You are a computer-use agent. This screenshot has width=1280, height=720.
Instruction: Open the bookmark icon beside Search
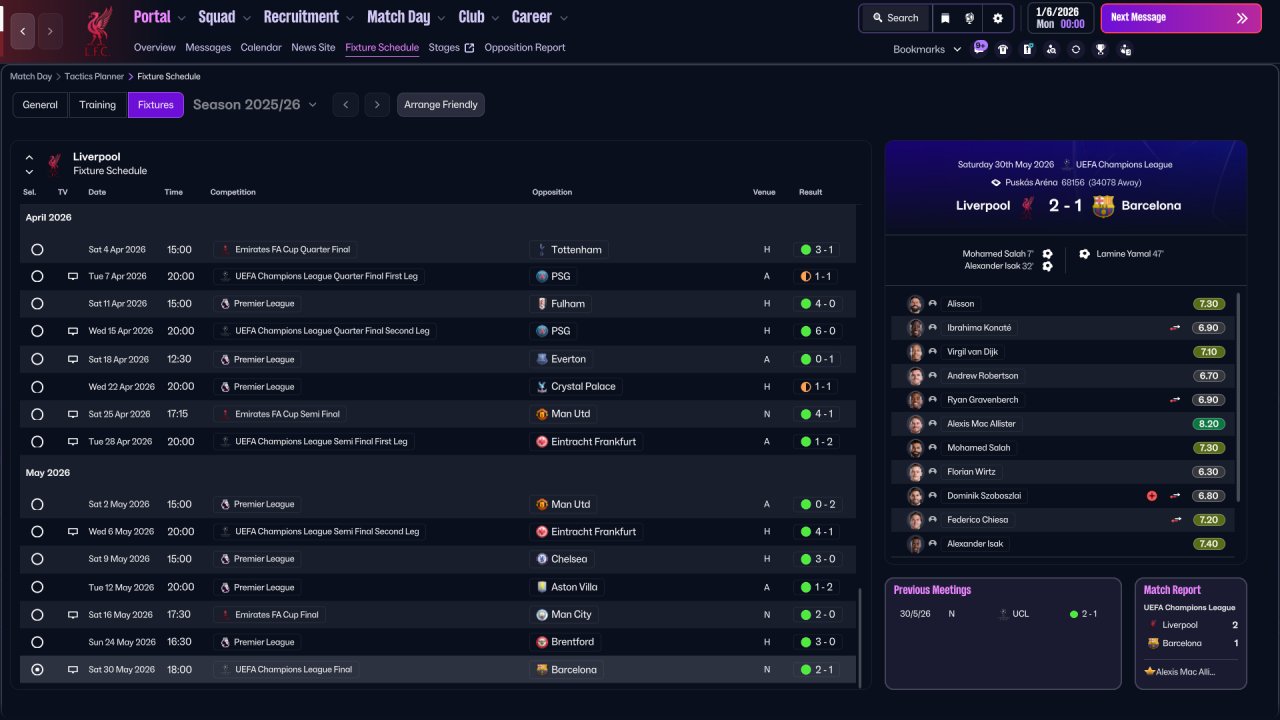pyautogui.click(x=945, y=18)
